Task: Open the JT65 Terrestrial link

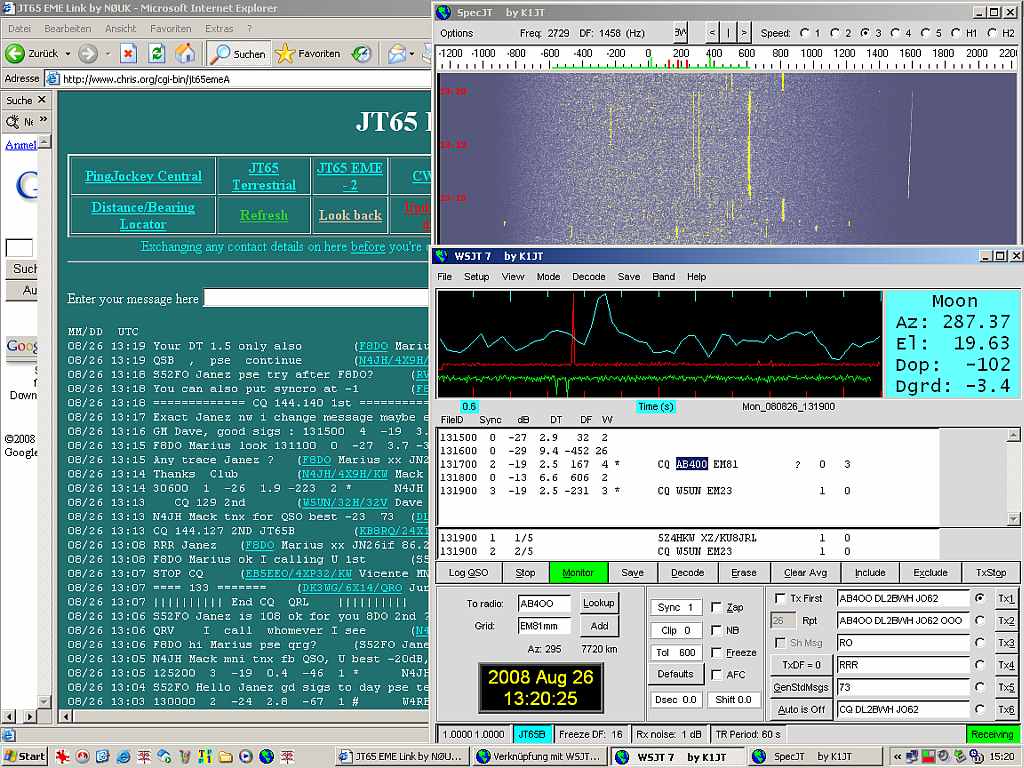Action: tap(264, 176)
